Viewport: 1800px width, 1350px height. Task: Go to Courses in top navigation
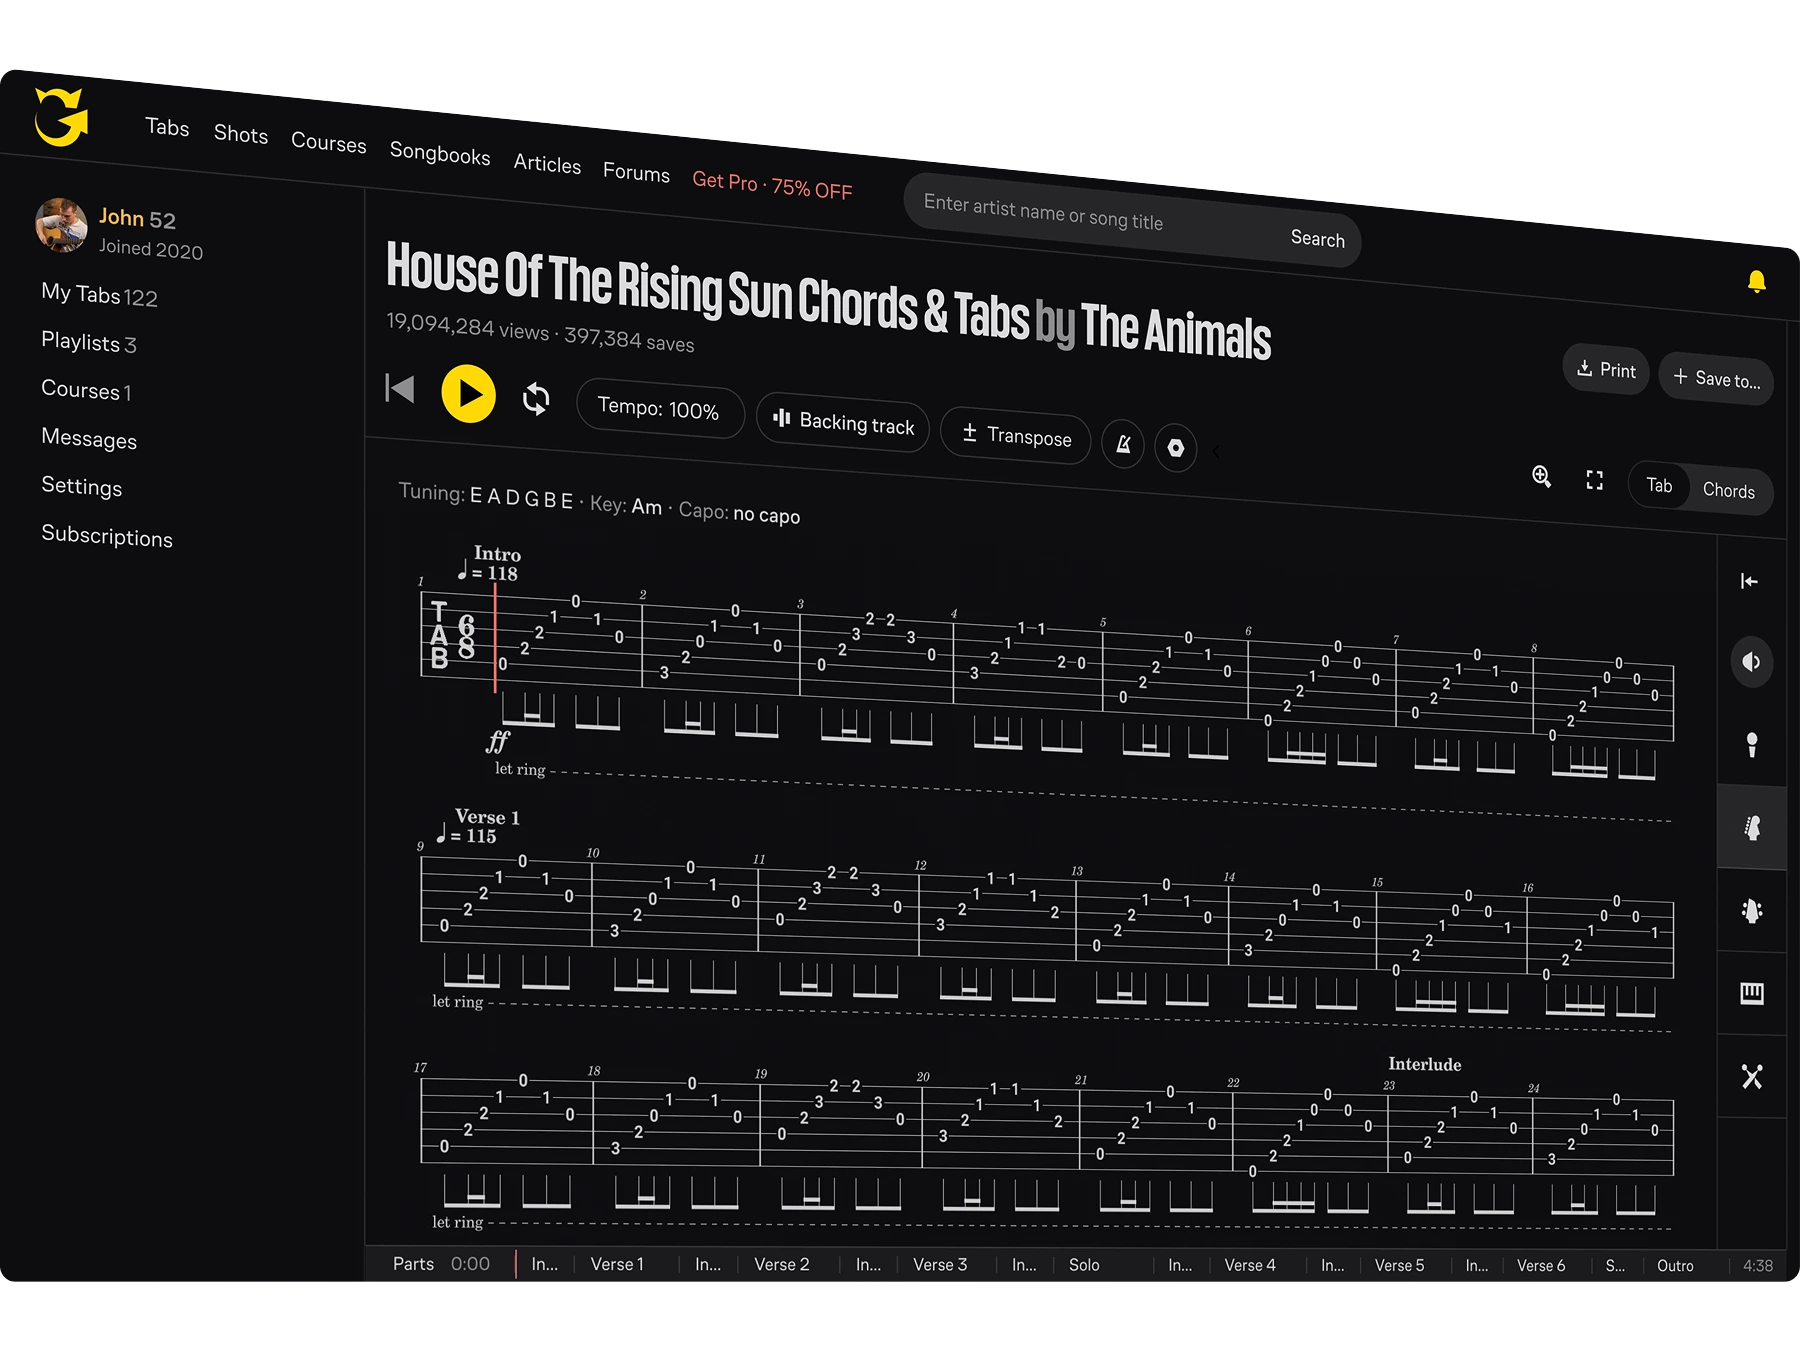(329, 143)
